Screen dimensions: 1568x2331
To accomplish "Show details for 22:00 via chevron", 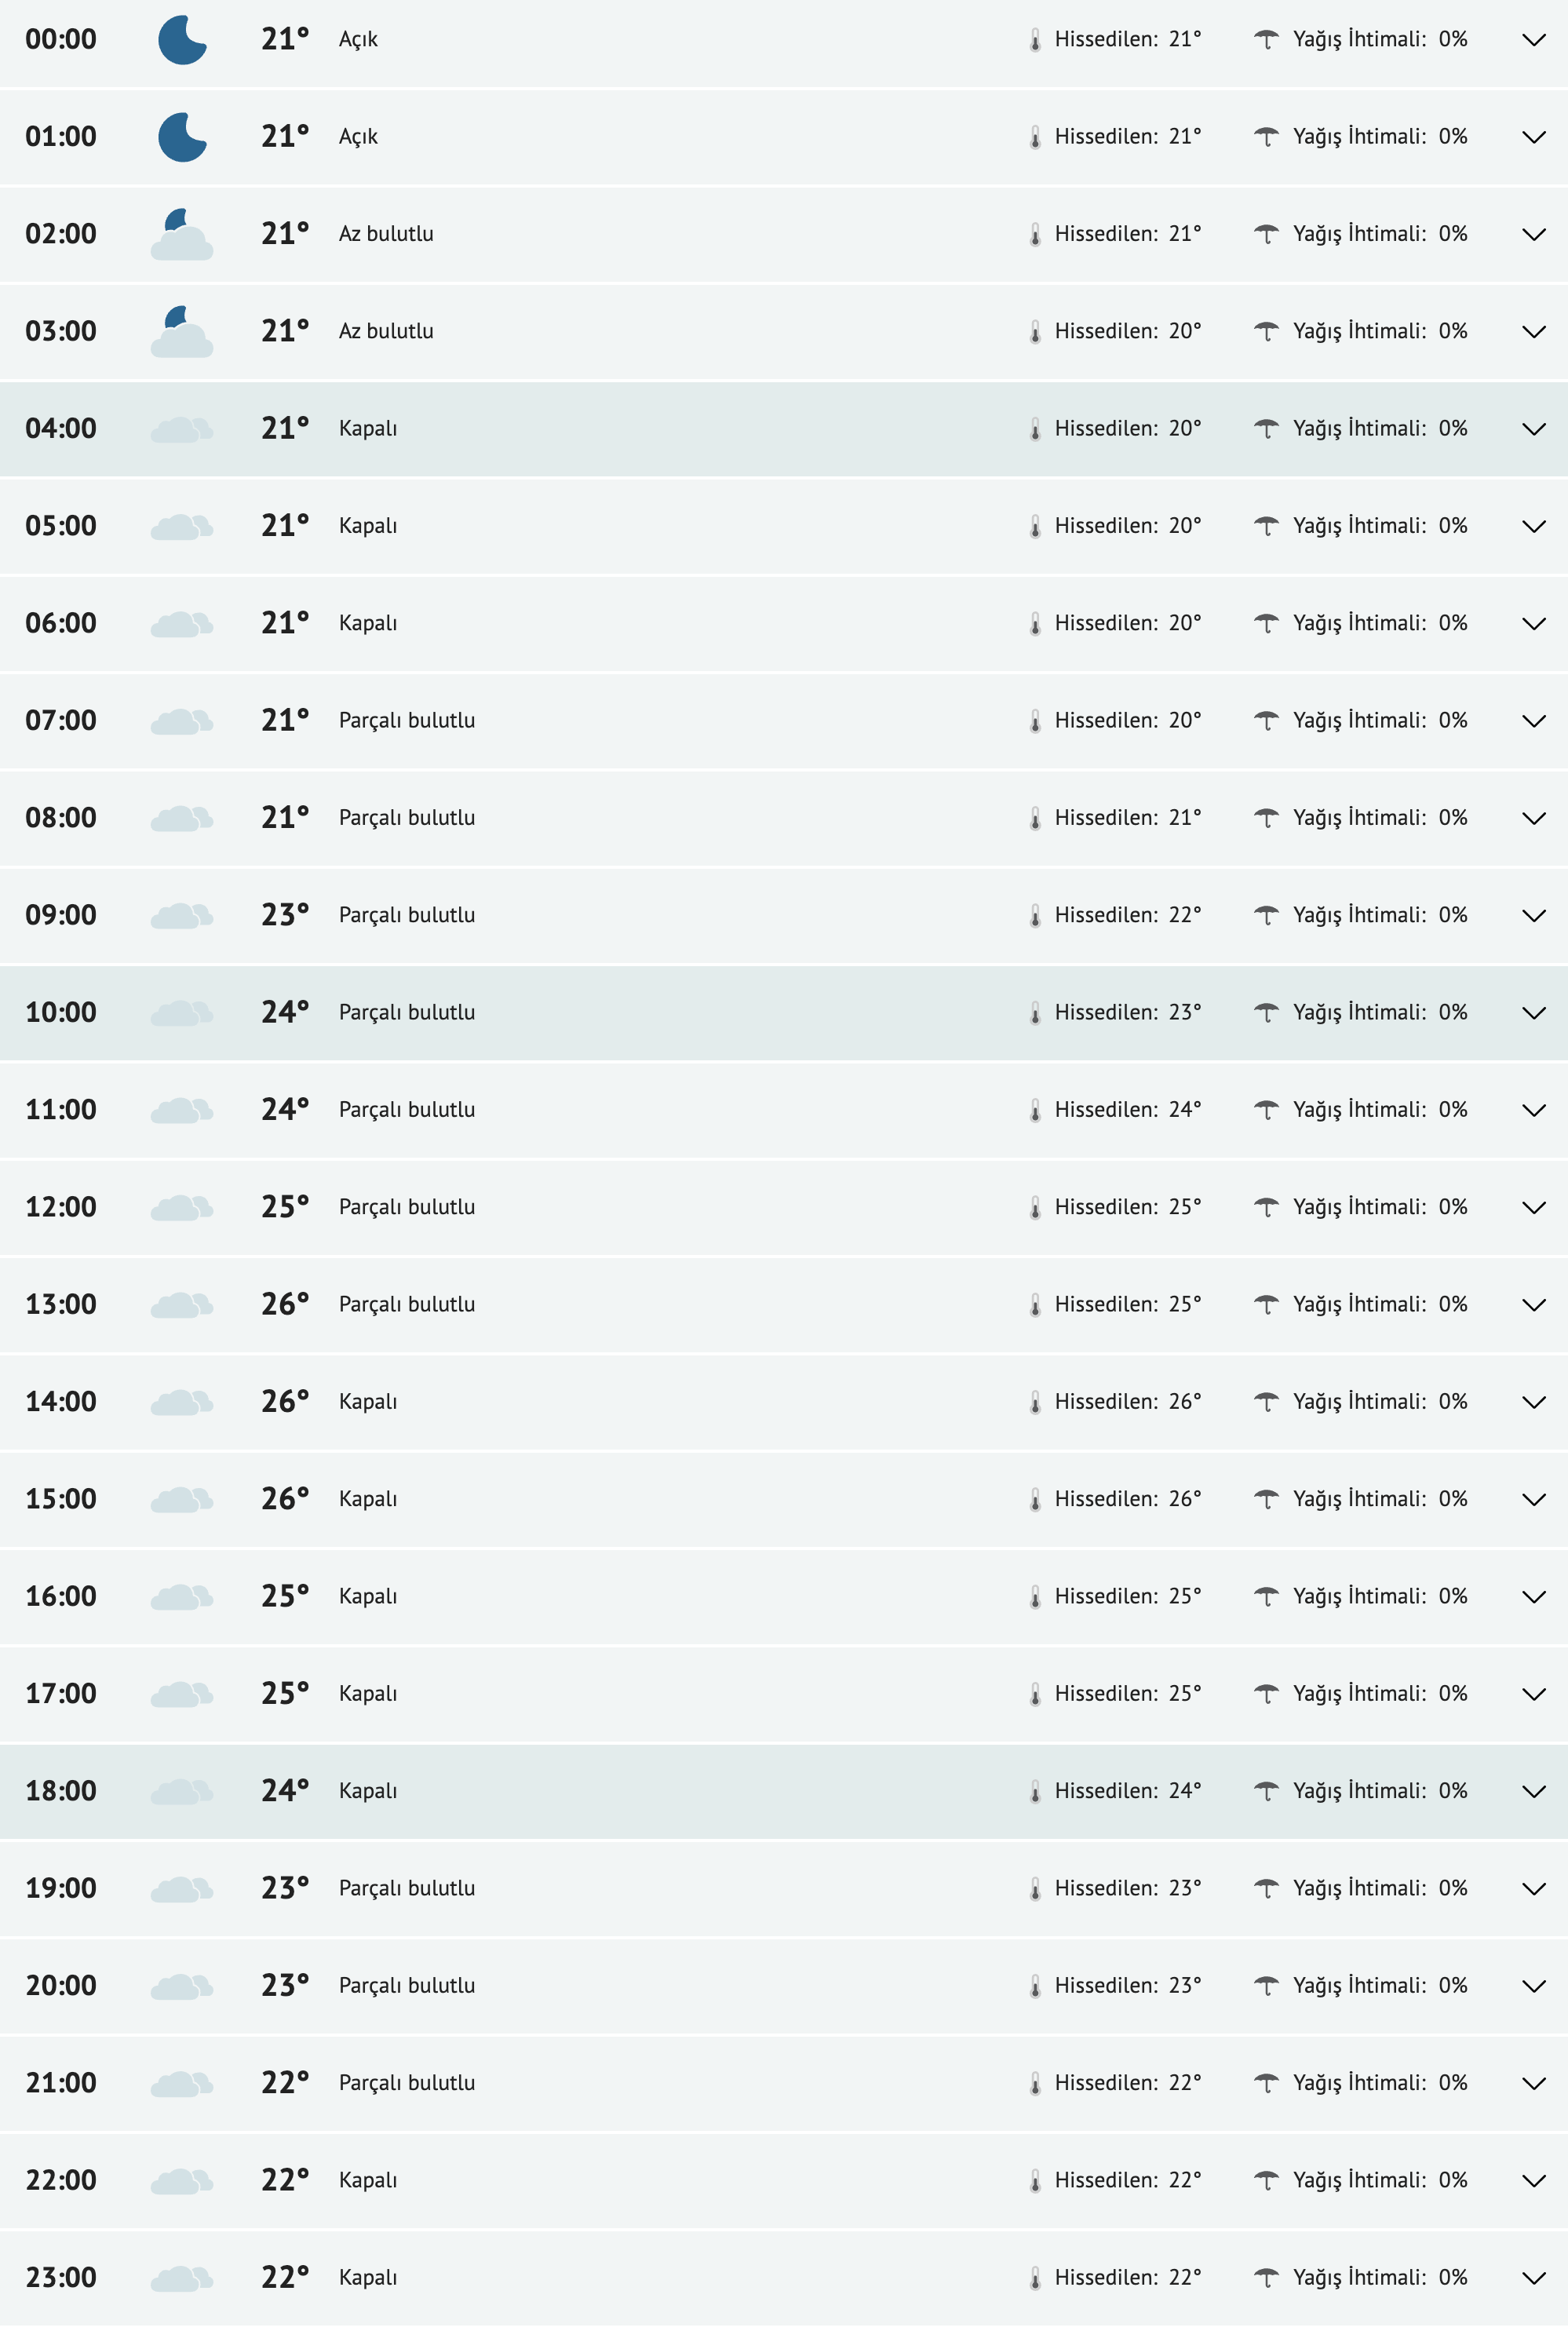I will (x=1533, y=2180).
